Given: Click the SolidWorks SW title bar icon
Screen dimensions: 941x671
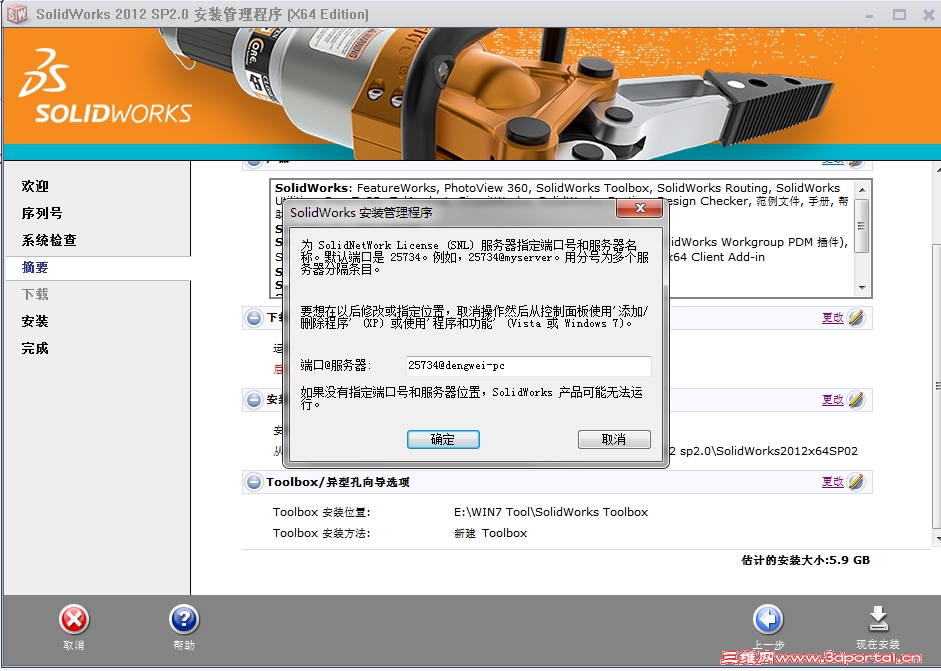Looking at the screenshot, I should pyautogui.click(x=17, y=13).
